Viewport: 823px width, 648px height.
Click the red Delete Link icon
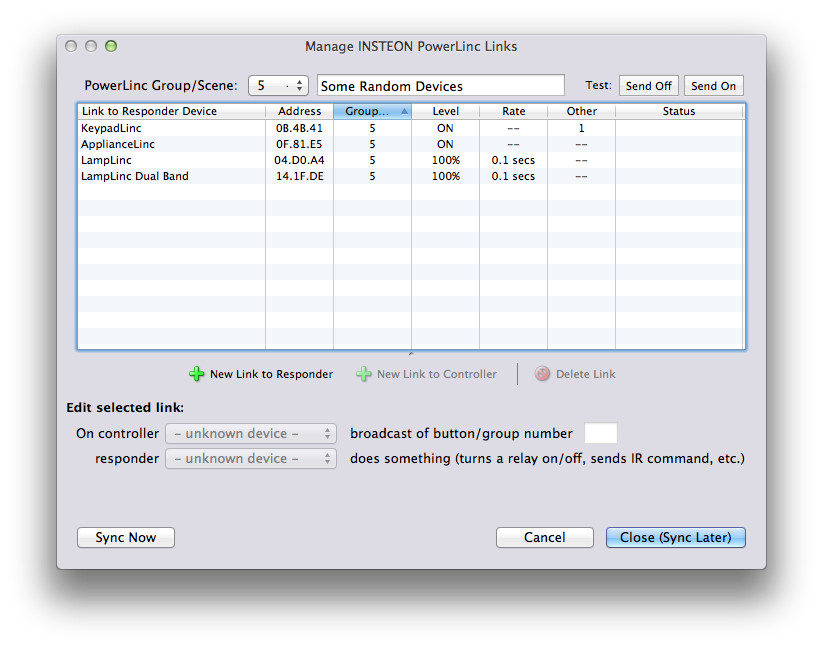pos(542,374)
